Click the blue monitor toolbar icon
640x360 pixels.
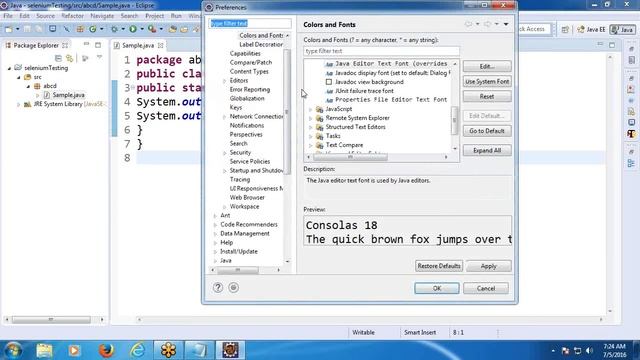53,29
